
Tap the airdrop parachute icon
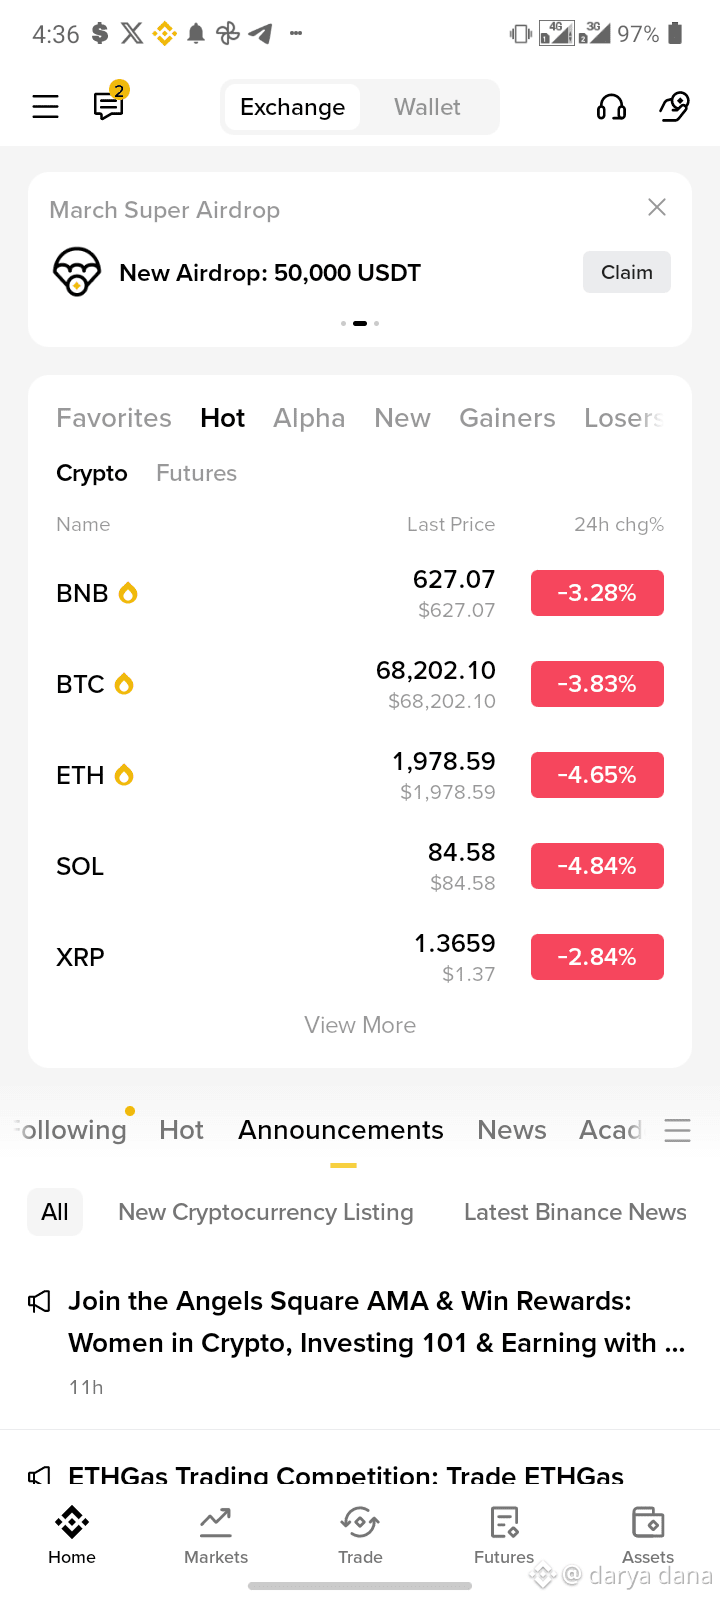[x=77, y=272]
